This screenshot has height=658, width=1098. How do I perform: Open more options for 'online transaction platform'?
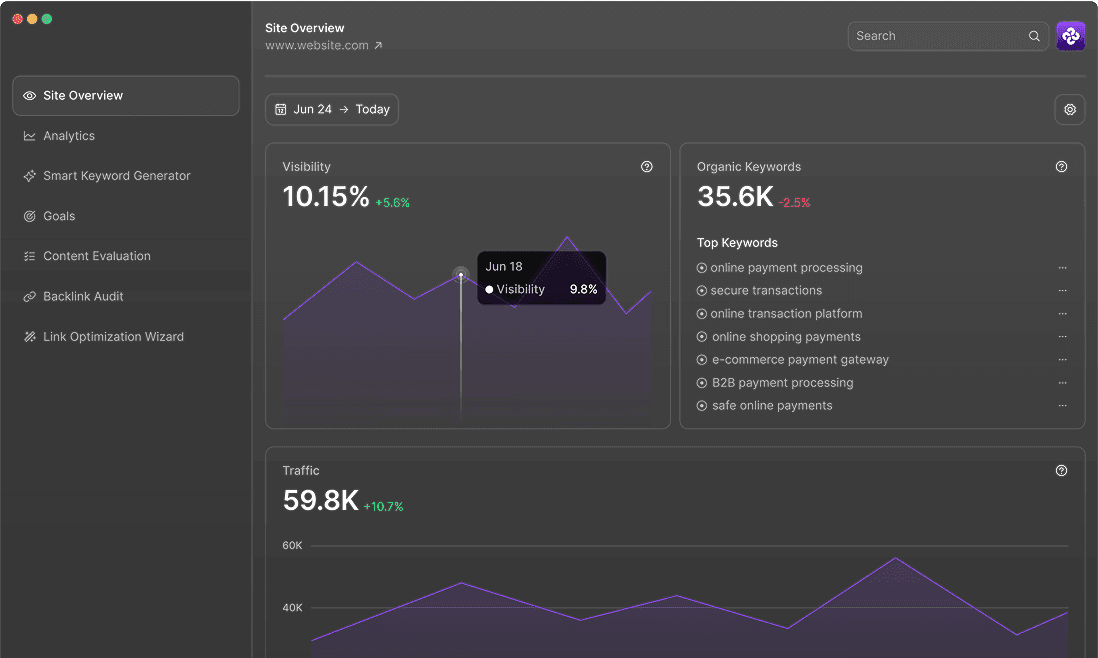coord(1062,314)
